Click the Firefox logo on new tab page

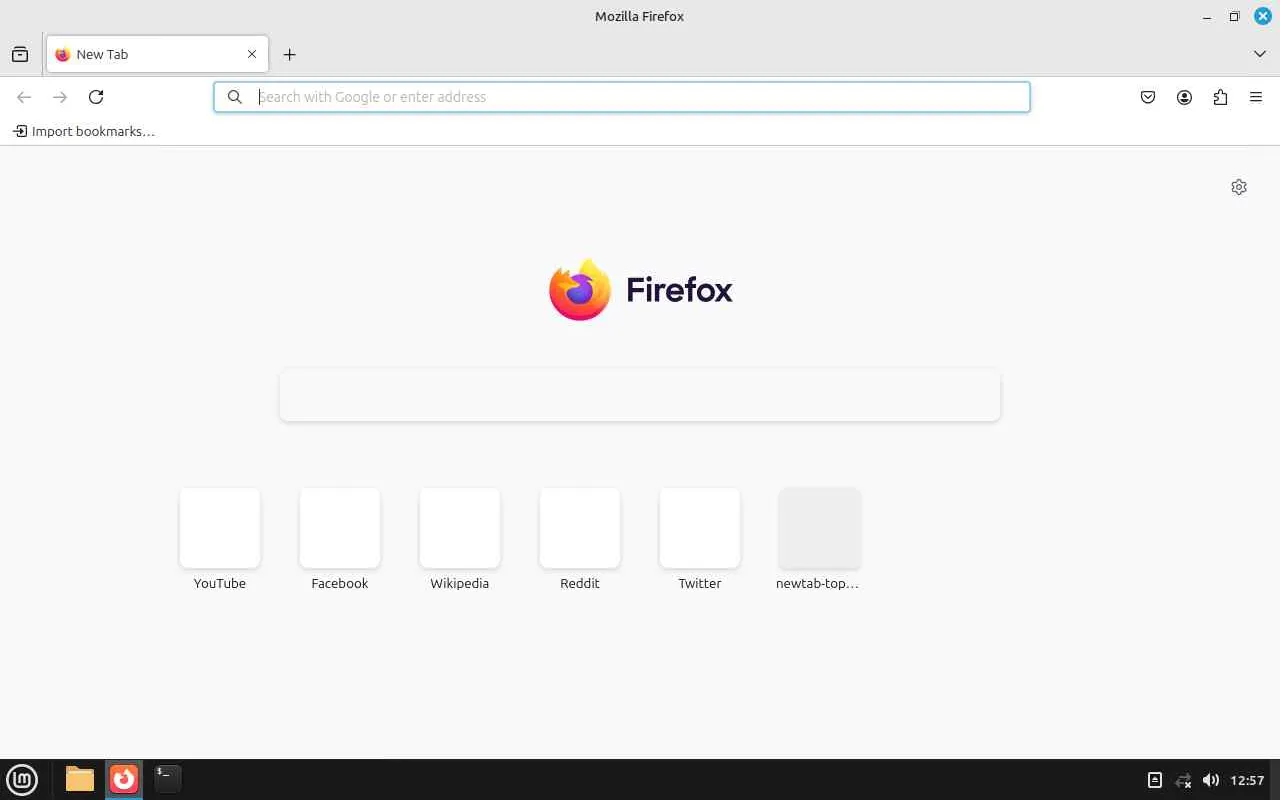pyautogui.click(x=640, y=290)
